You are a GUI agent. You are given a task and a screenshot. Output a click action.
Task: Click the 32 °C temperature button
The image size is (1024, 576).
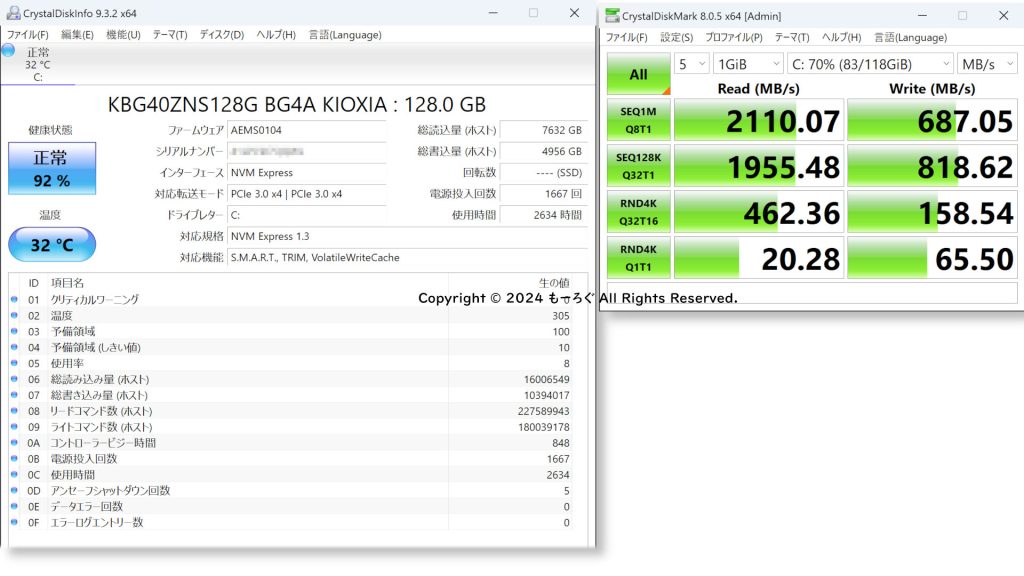52,245
